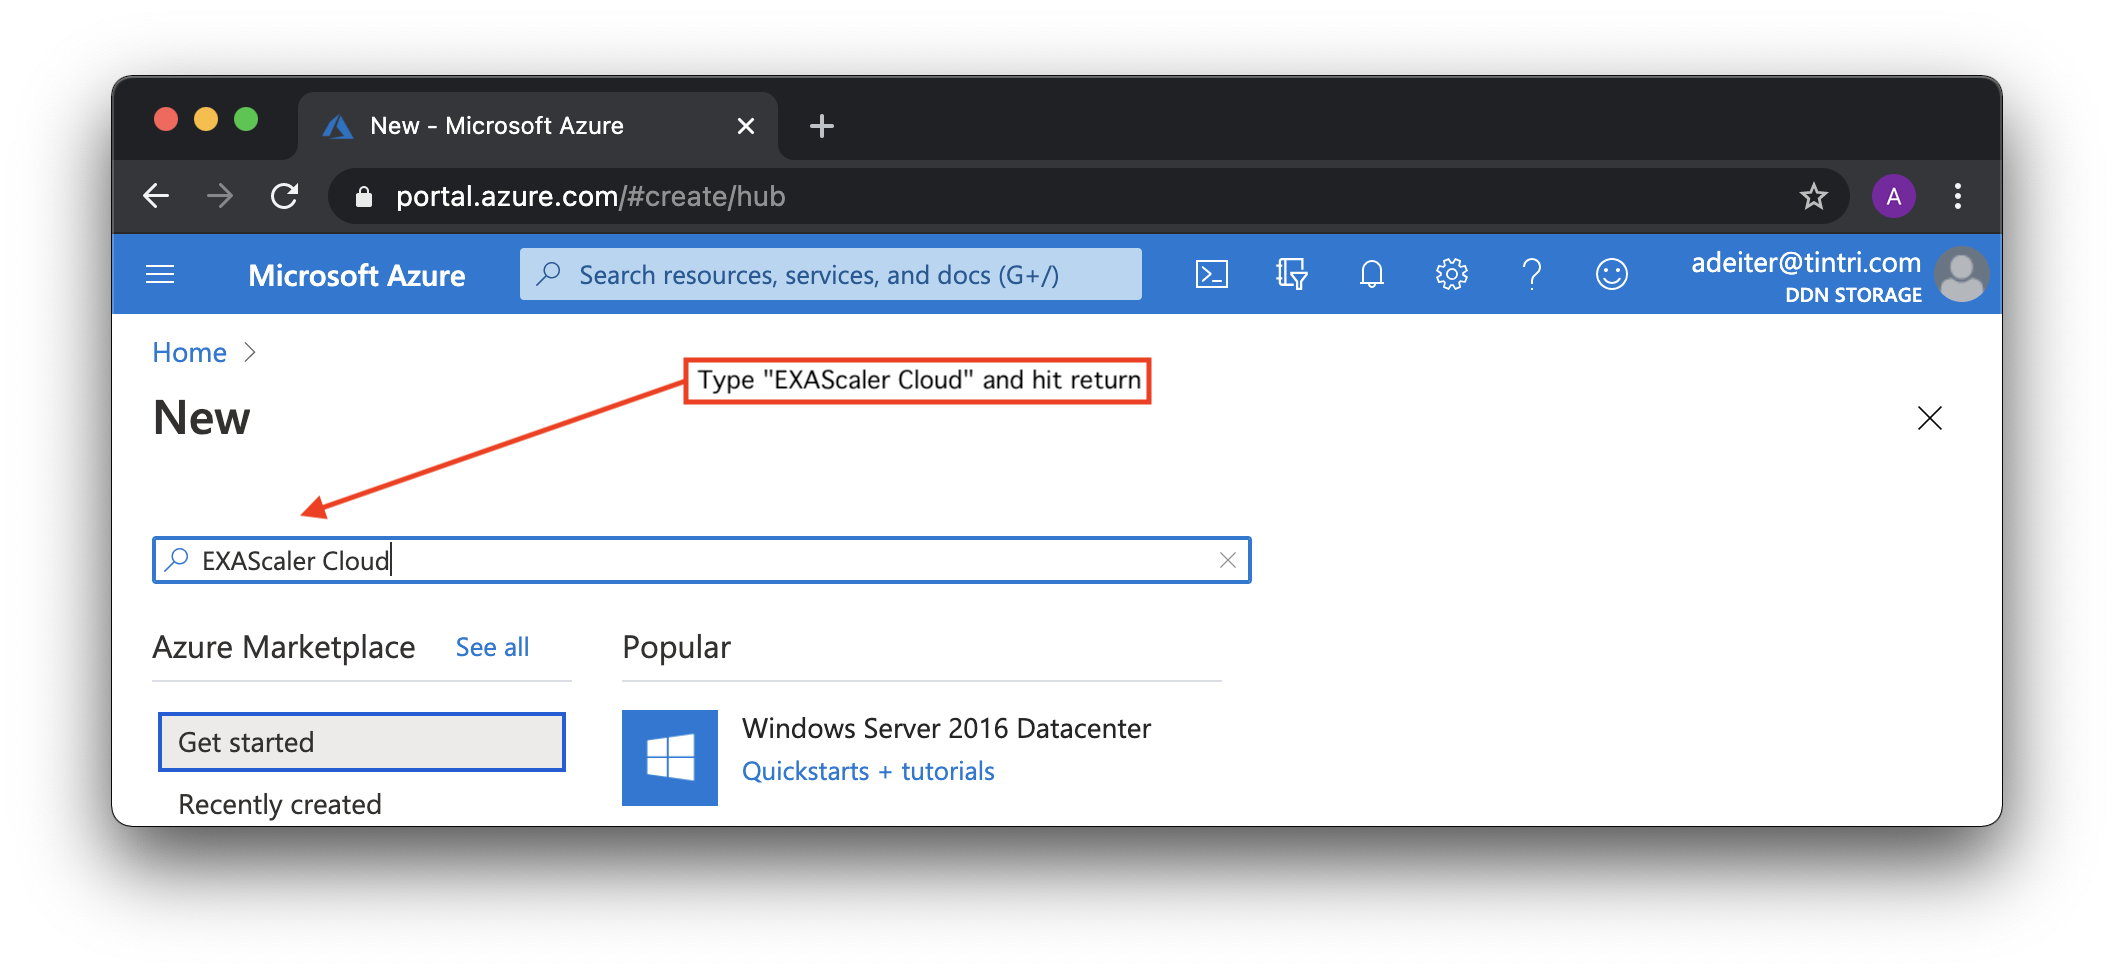Screen dimensions: 2114x974
Task: Reload the page in the browser
Action: (x=285, y=196)
